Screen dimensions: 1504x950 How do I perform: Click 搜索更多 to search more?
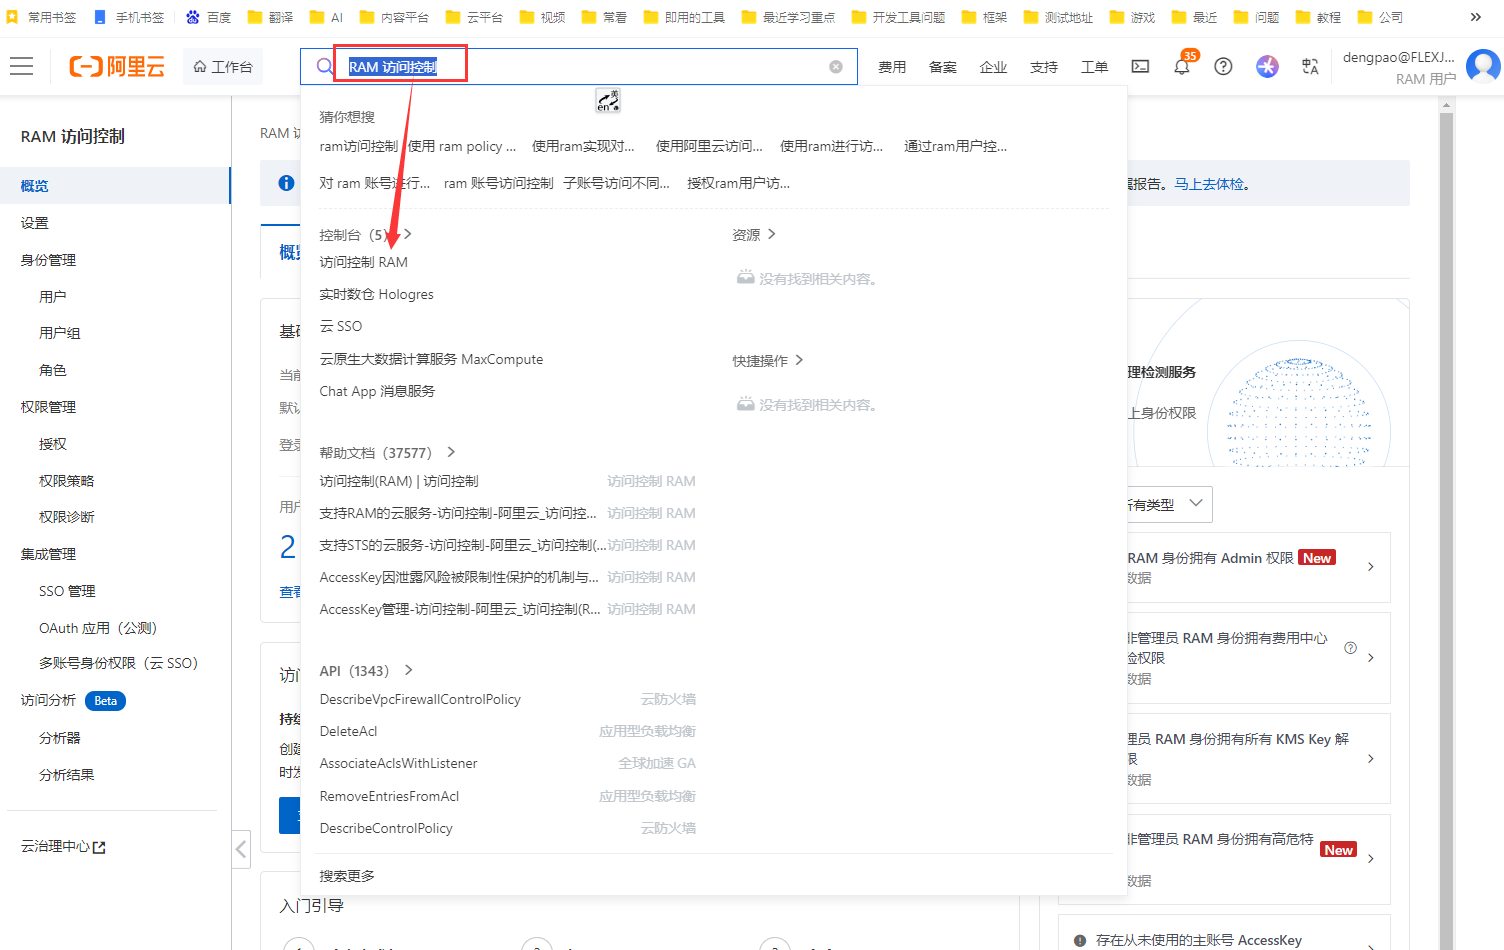point(347,876)
